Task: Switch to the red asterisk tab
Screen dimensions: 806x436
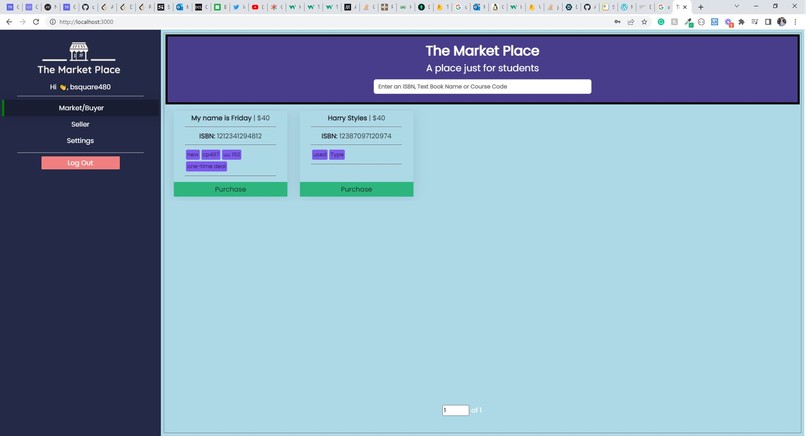Action: (x=274, y=7)
